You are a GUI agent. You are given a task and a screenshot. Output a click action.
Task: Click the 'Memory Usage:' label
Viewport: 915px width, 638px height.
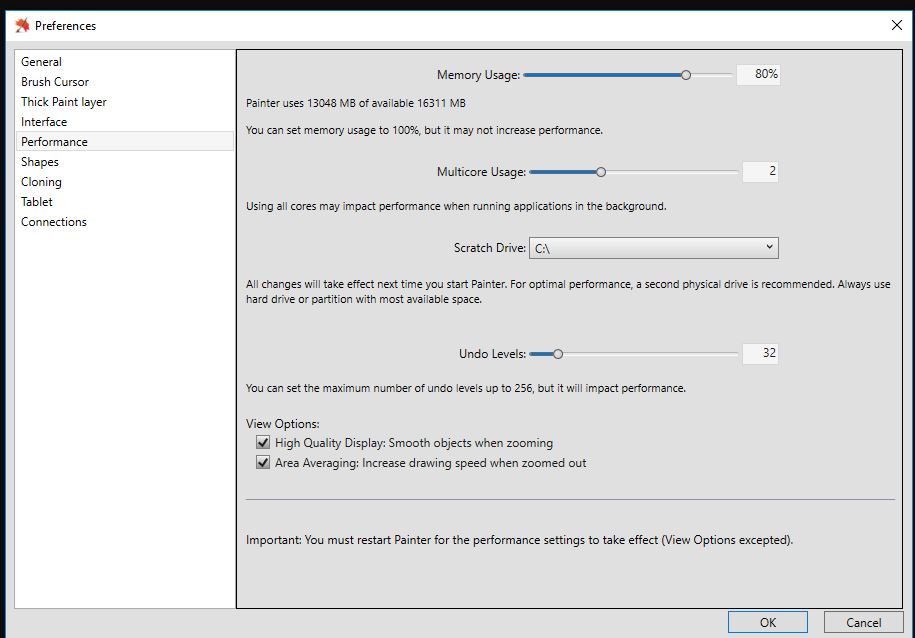pyautogui.click(x=478, y=75)
